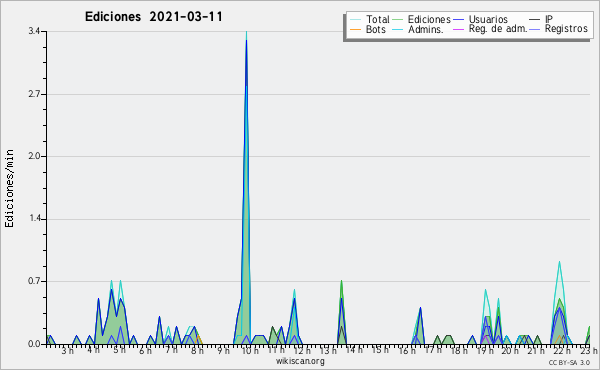Click the 1.4 y-axis value
600x370 pixels.
point(34,219)
